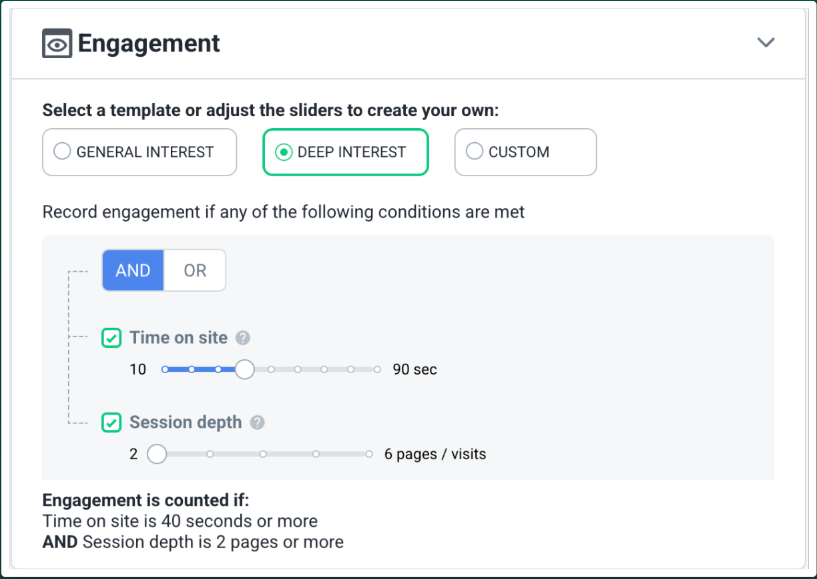The height and width of the screenshot is (579, 817).
Task: Click the Session depth slider handle
Action: 156,454
